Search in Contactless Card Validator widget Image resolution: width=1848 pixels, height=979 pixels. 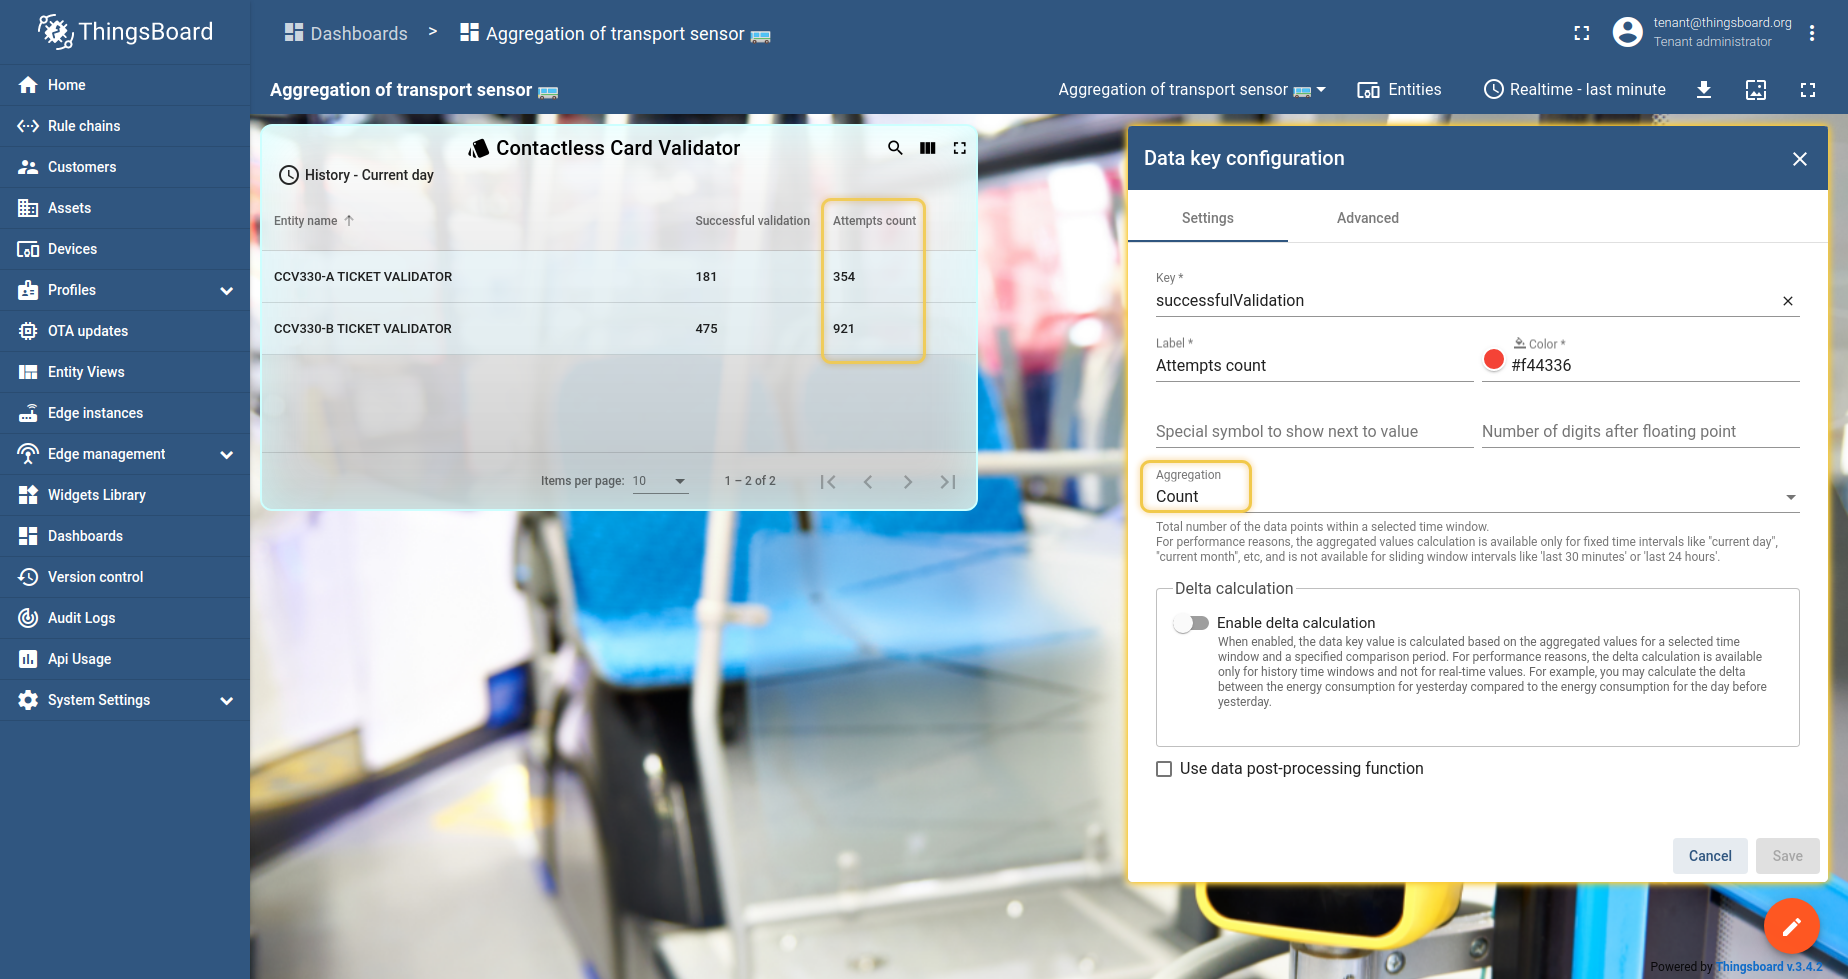pyautogui.click(x=895, y=148)
